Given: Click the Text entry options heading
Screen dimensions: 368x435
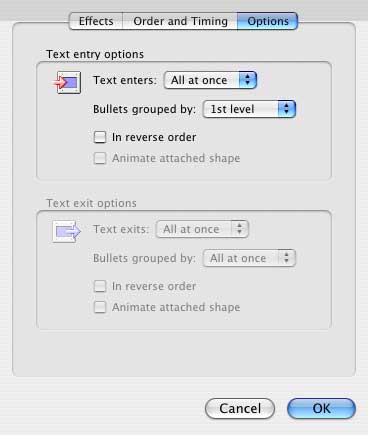Looking at the screenshot, I should coord(95,54).
